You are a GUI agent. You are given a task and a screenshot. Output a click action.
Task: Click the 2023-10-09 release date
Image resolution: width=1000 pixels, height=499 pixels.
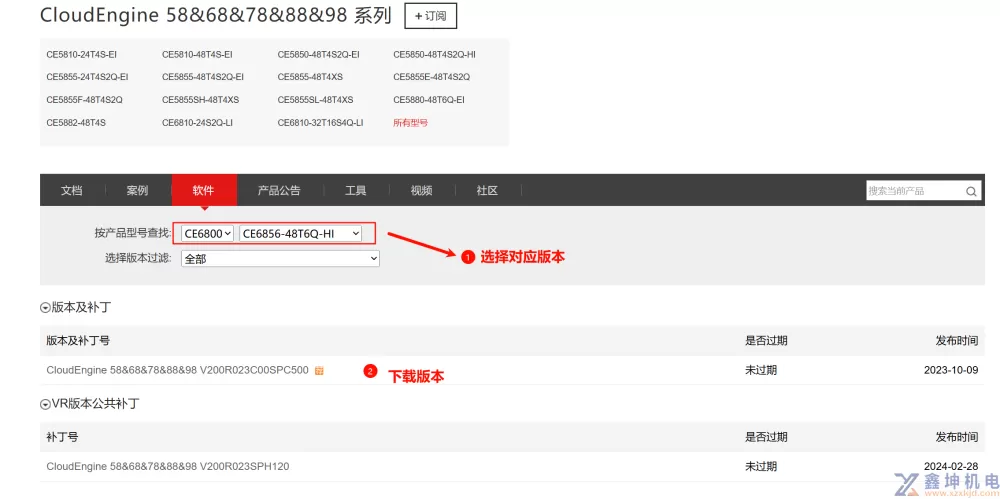tap(951, 371)
